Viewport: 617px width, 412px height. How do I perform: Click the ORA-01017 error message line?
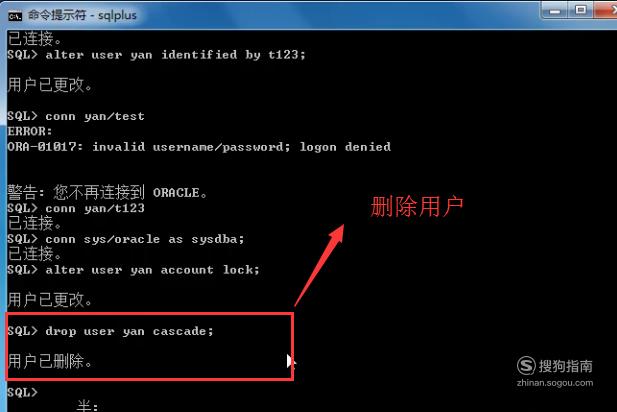(x=199, y=147)
